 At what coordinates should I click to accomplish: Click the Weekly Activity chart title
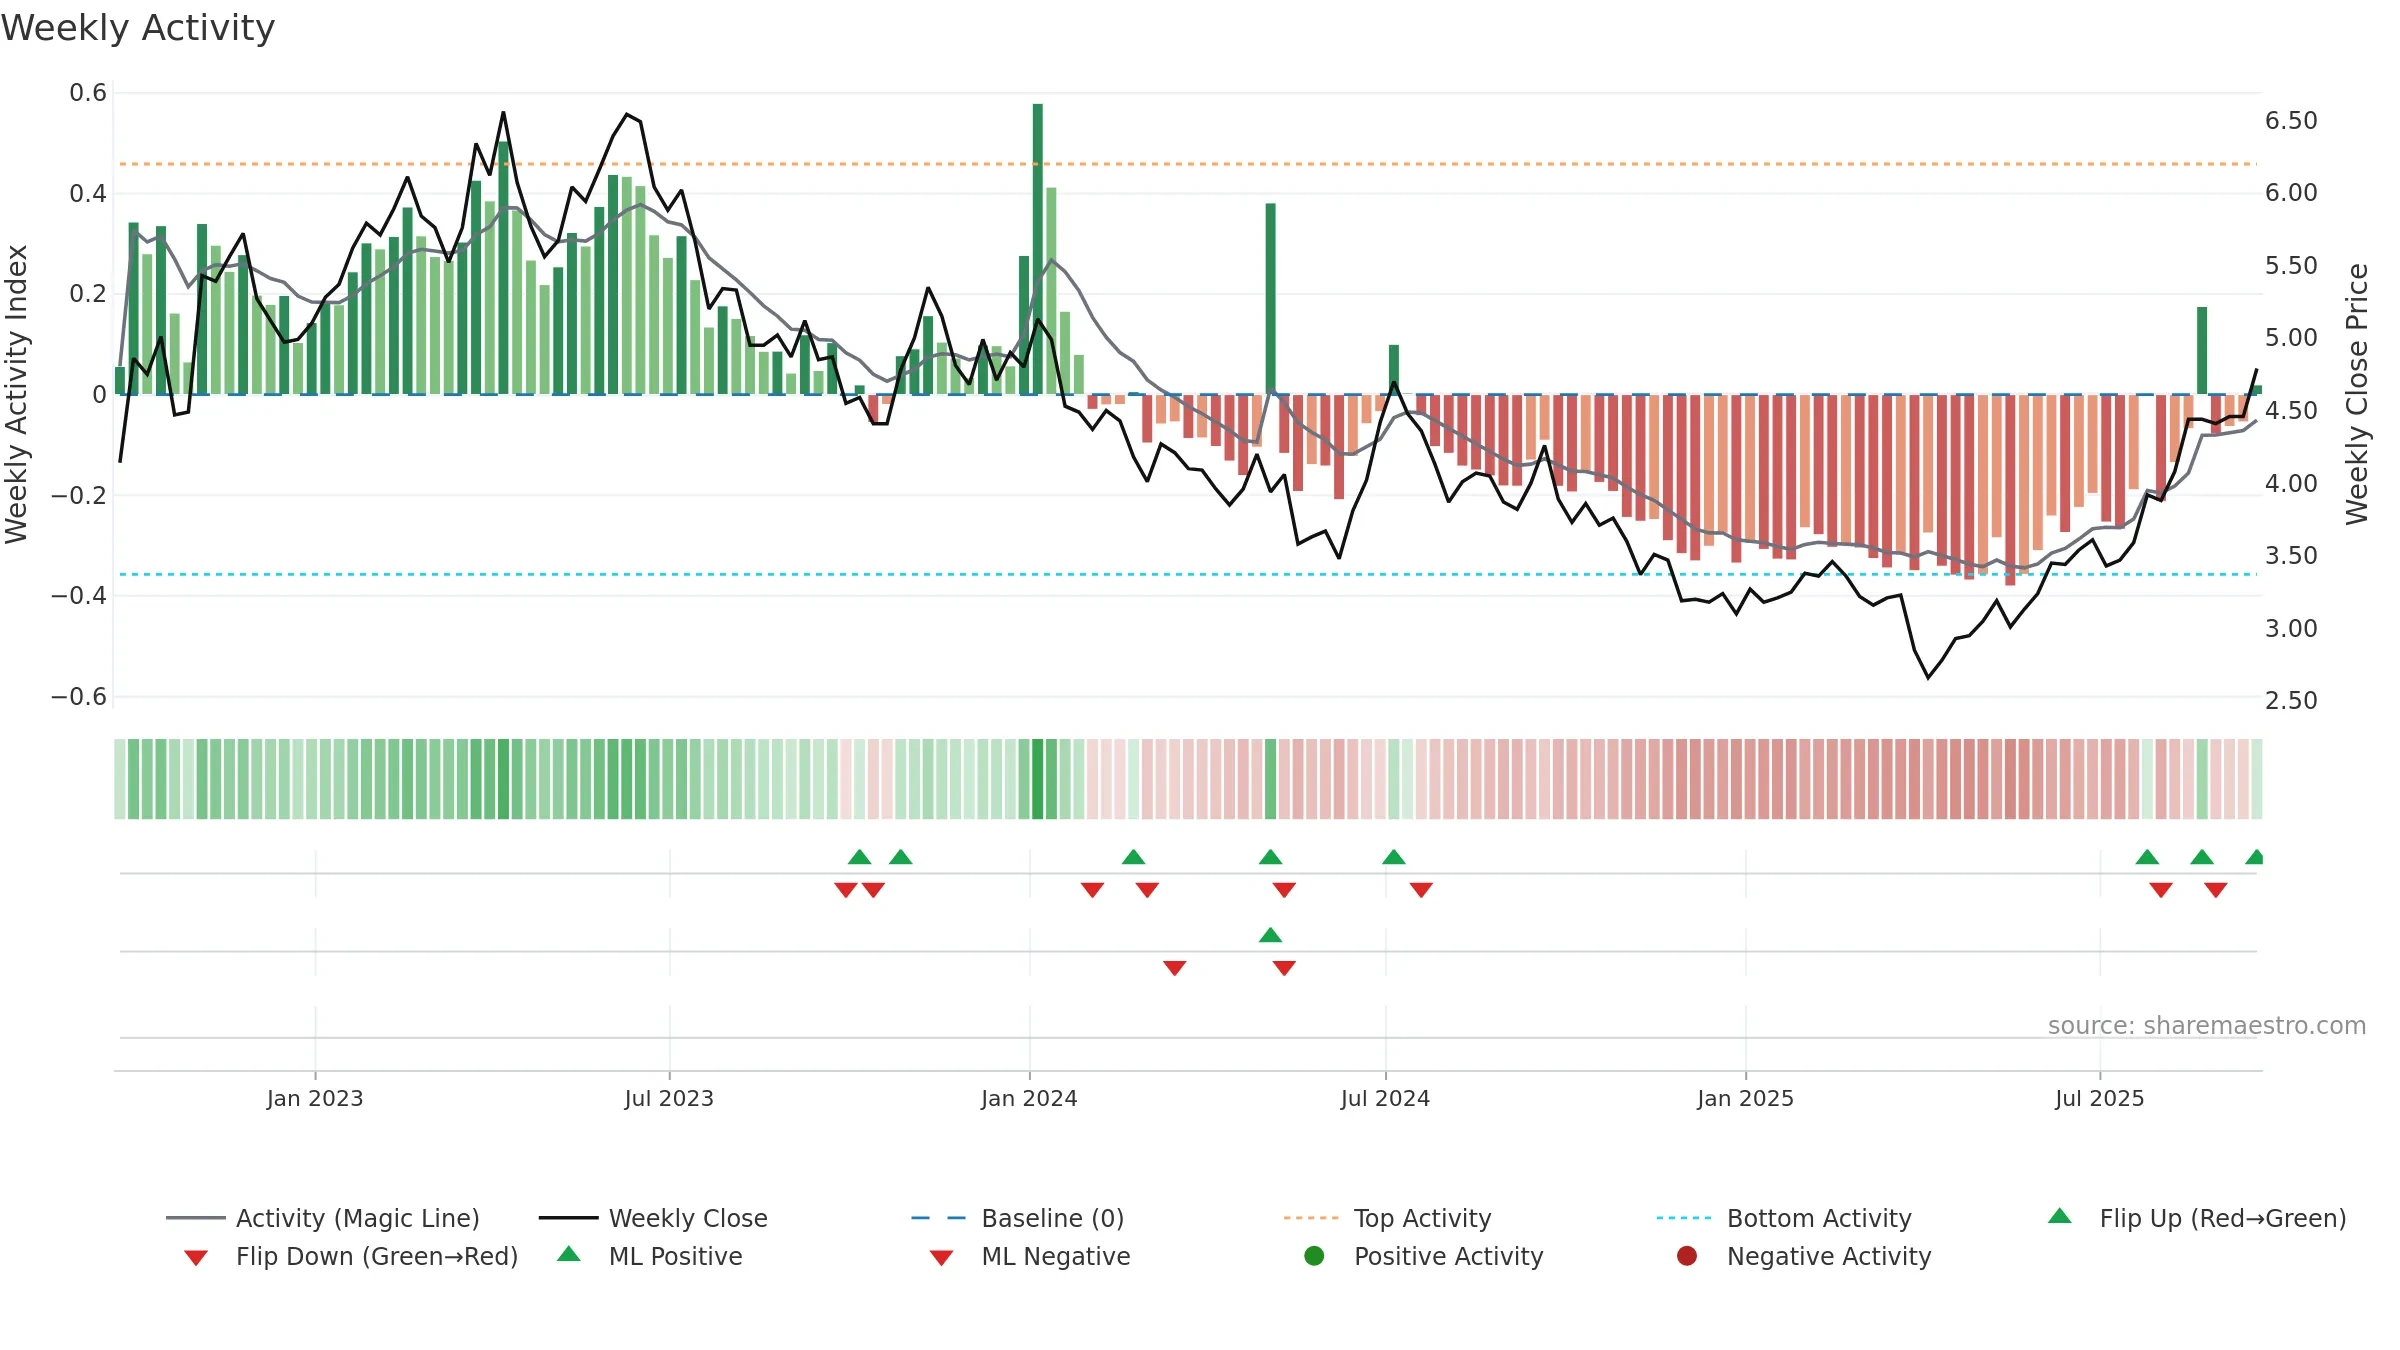(x=138, y=28)
